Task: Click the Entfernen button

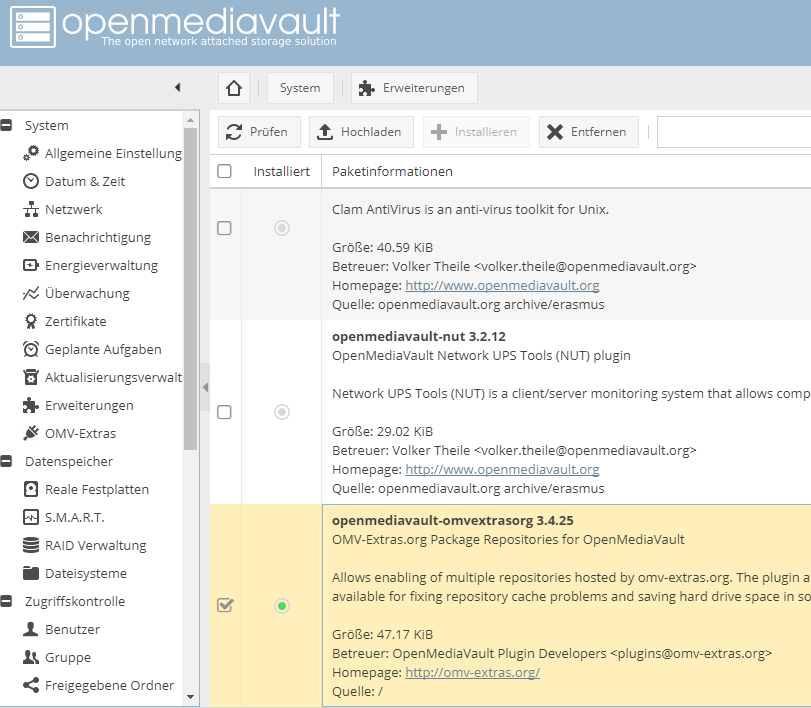Action: [x=589, y=132]
